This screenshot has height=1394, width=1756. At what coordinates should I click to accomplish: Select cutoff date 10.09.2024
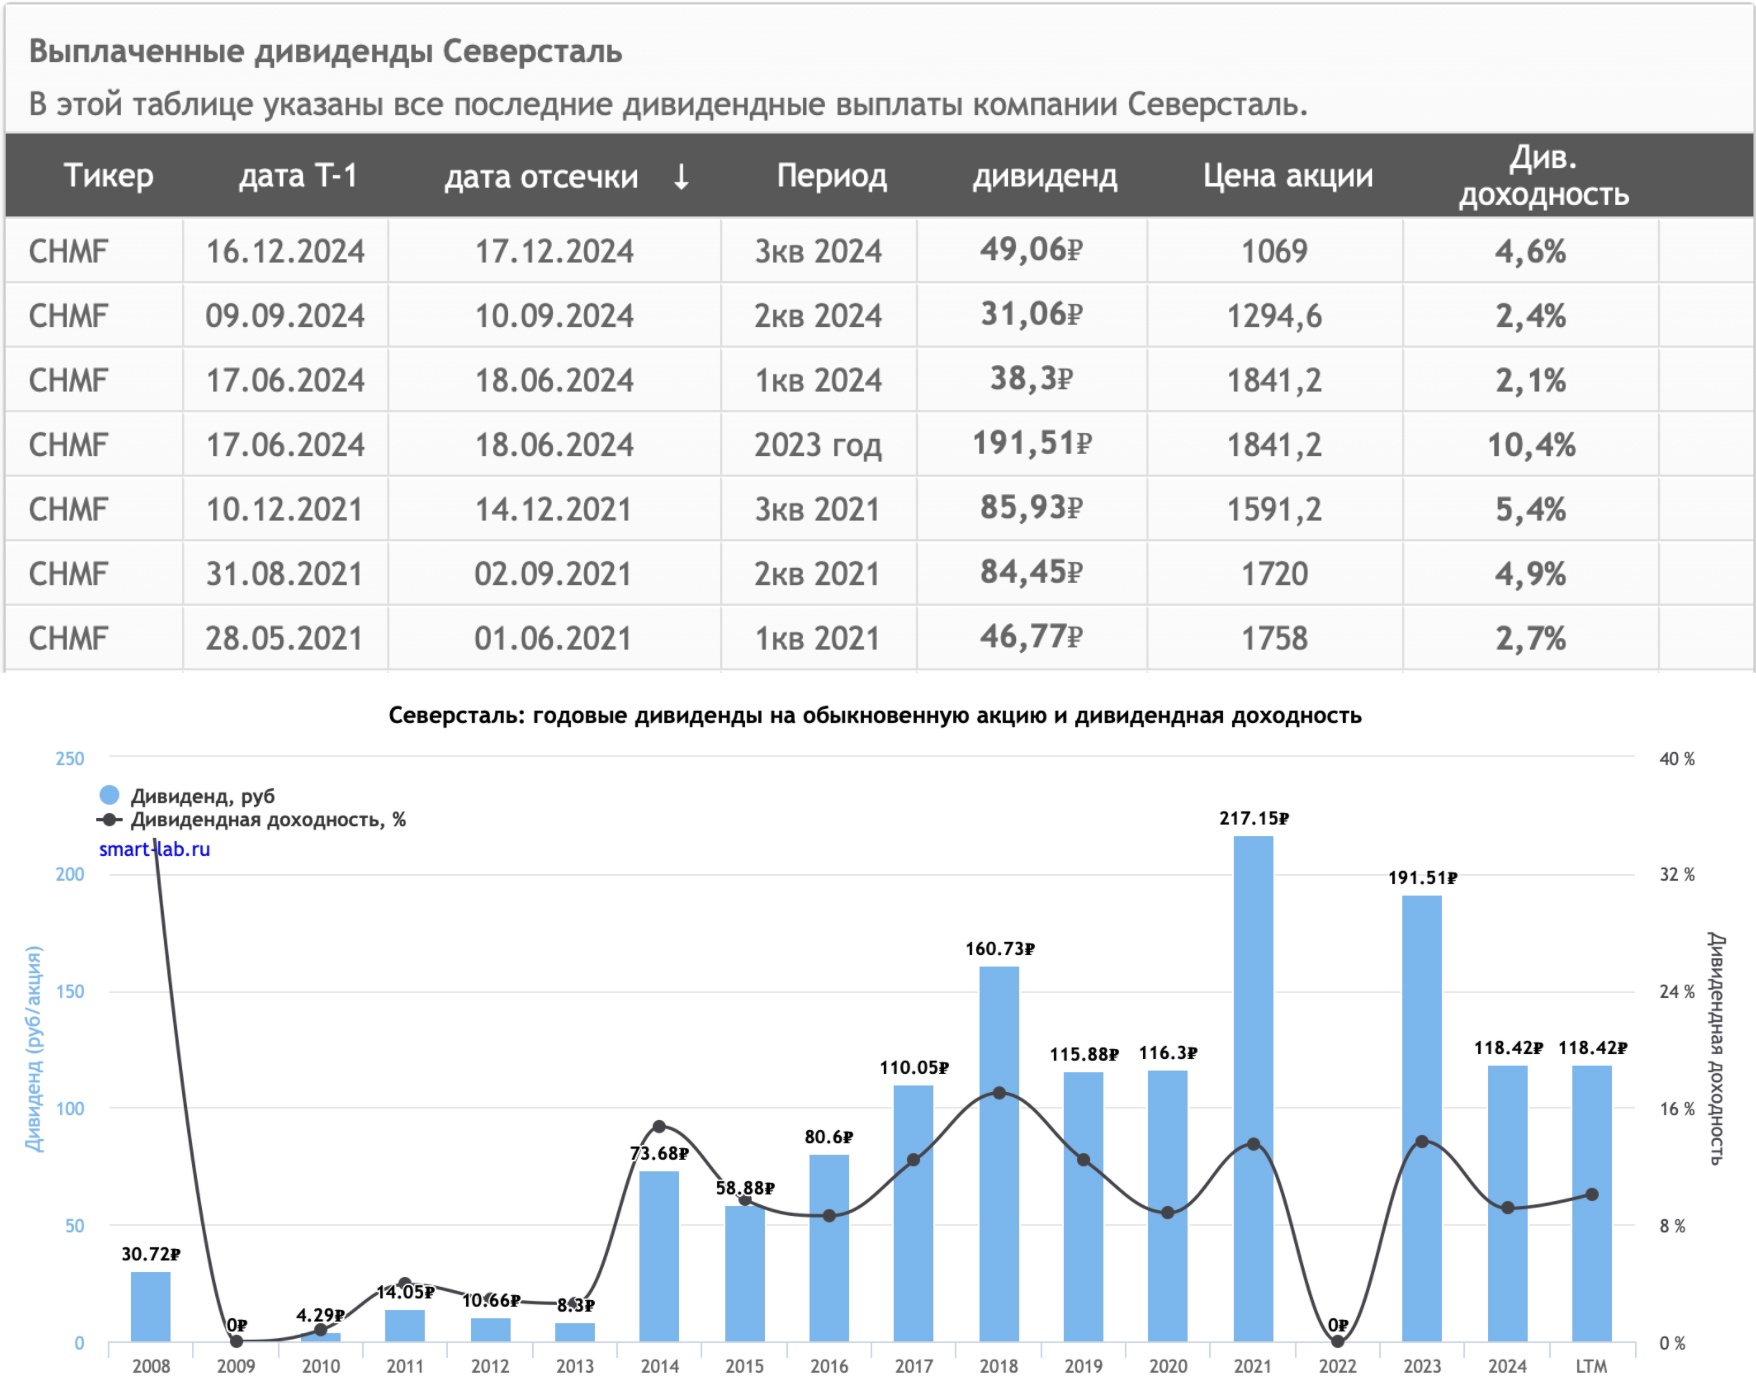[x=554, y=316]
